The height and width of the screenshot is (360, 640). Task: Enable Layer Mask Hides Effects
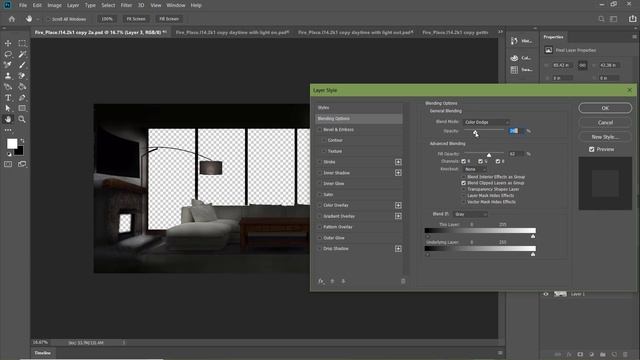(463, 196)
